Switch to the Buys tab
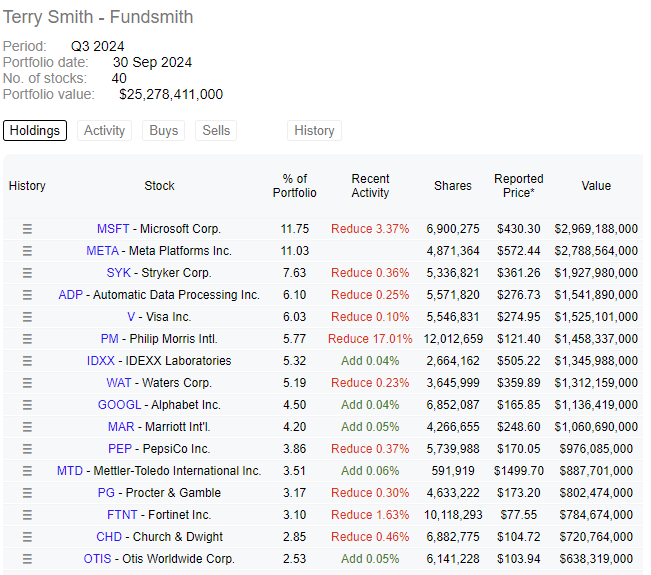This screenshot has width=651, height=575. [164, 130]
